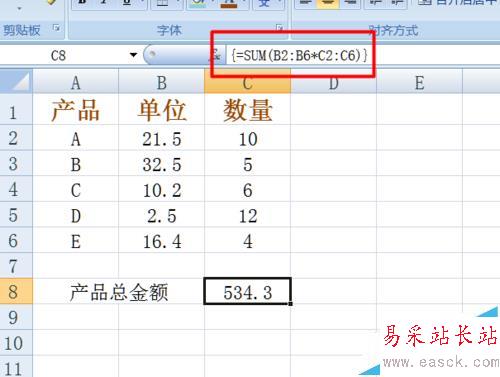Screen dimensions: 500x377
Task: Click the total cell showing 534.3
Action: (x=247, y=291)
